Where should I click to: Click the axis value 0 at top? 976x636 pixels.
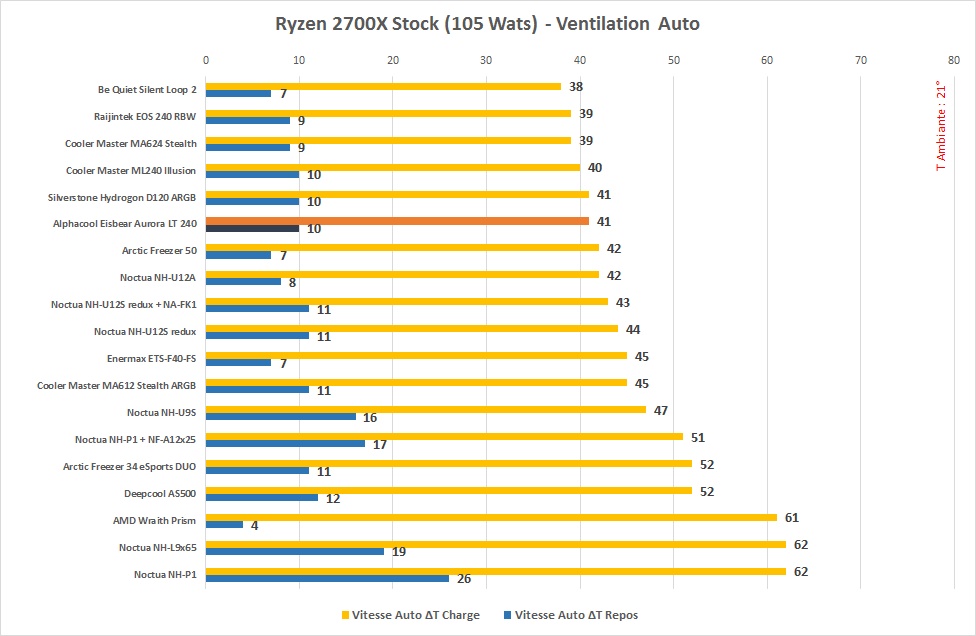click(206, 60)
